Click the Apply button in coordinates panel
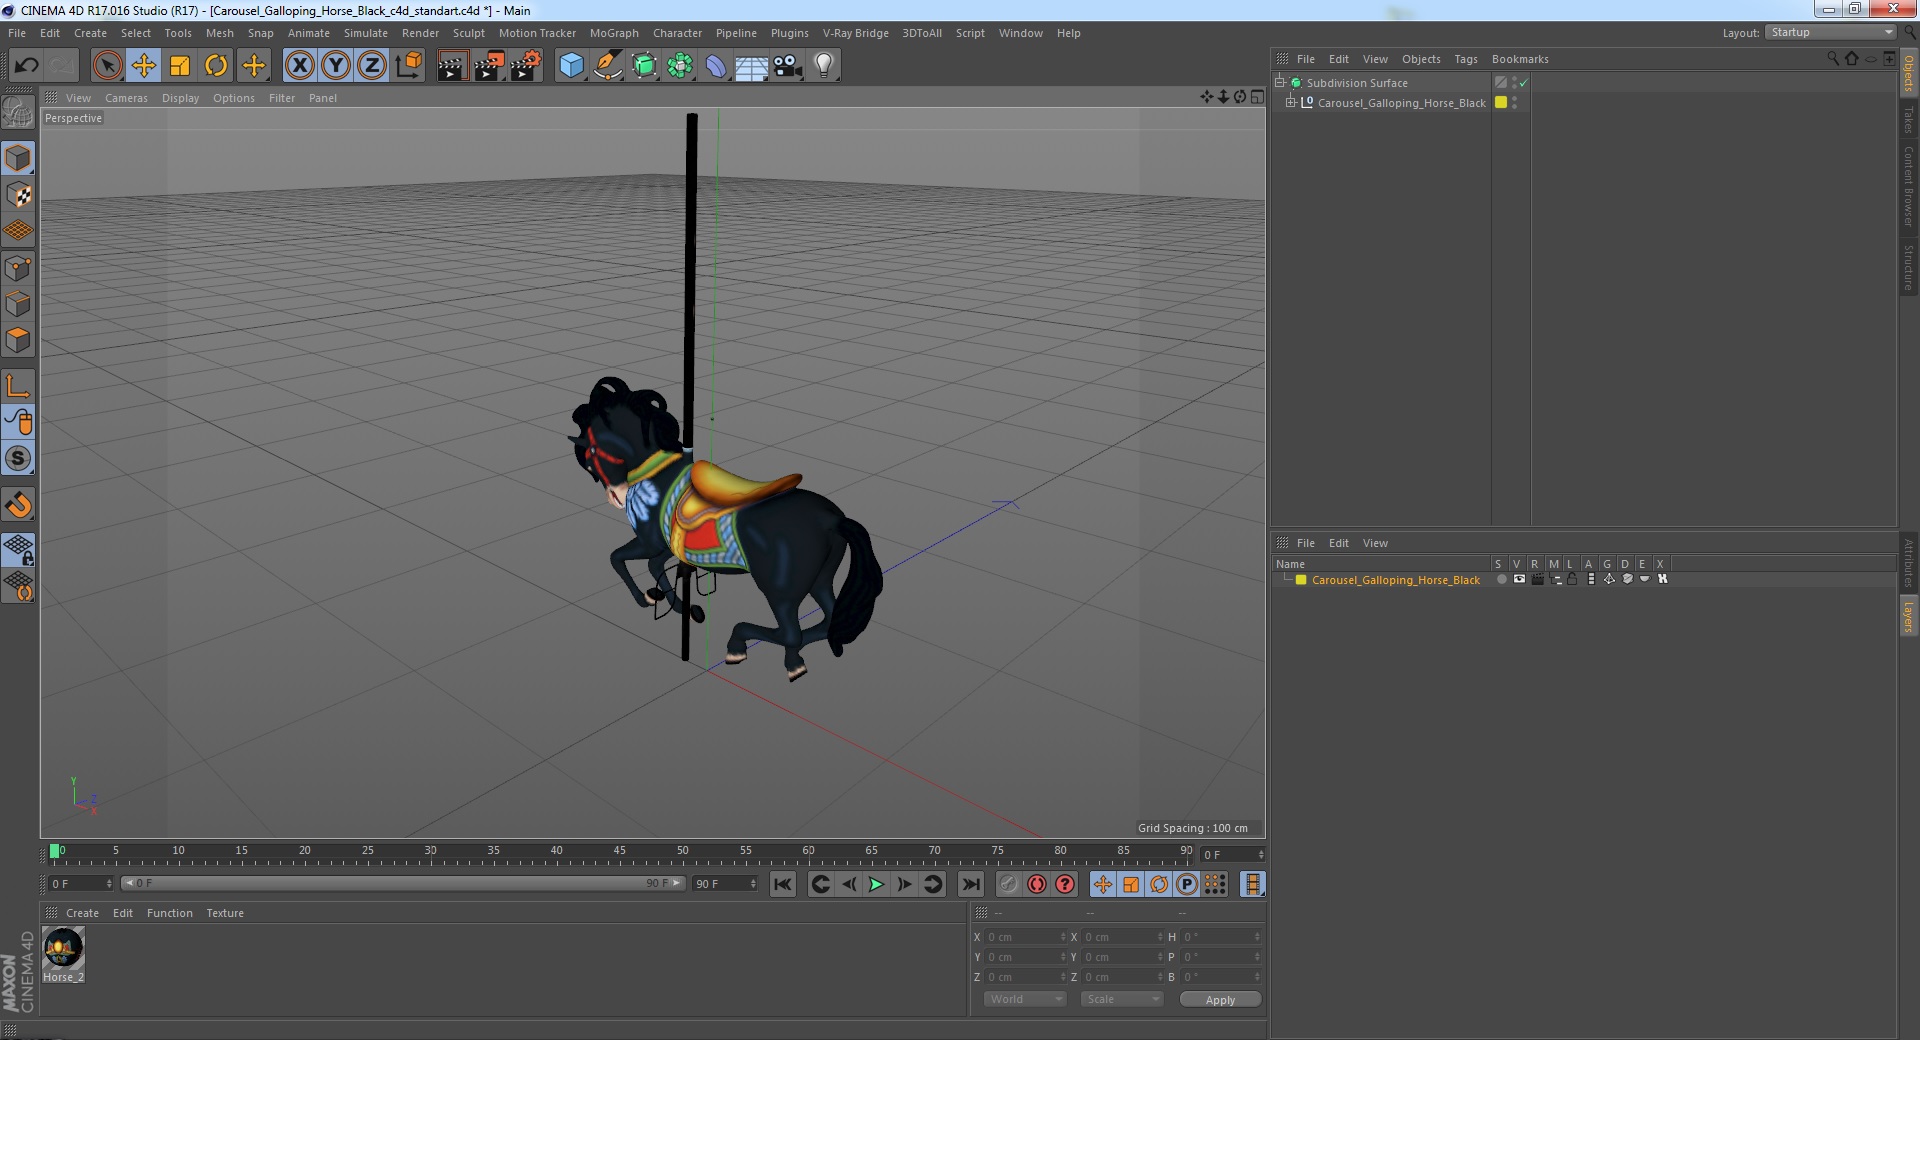Viewport: 1920px width, 1158px height. tap(1221, 999)
